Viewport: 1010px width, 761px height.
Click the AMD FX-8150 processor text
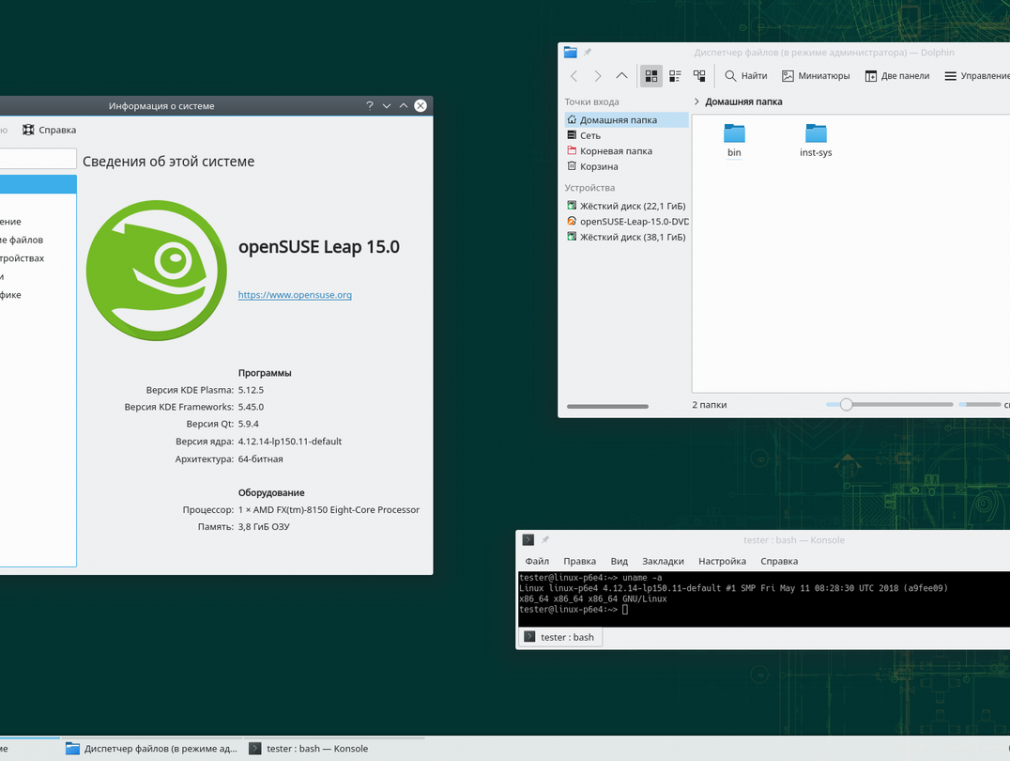point(329,510)
